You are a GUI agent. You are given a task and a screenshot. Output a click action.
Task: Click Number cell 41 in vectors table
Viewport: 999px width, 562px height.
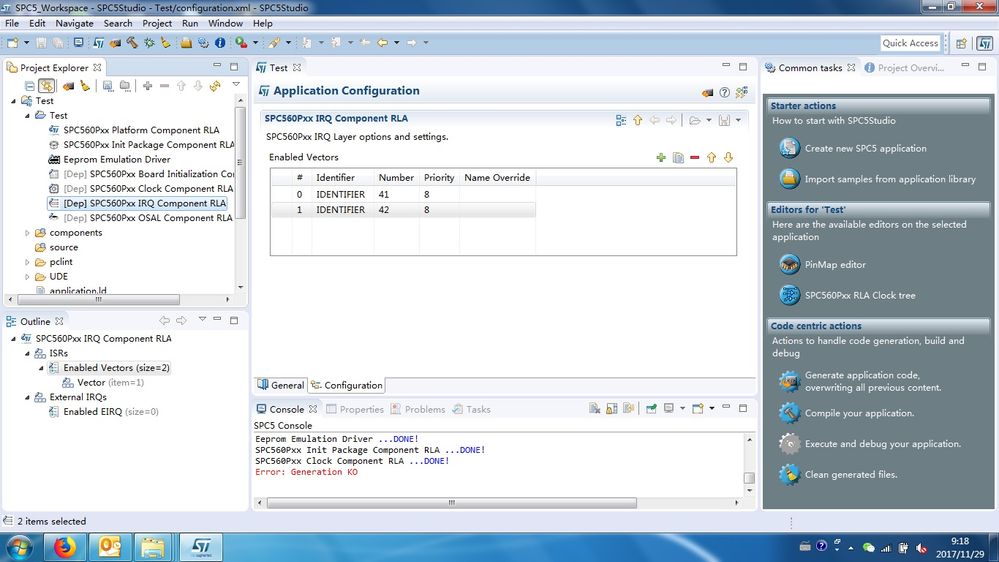[396, 194]
